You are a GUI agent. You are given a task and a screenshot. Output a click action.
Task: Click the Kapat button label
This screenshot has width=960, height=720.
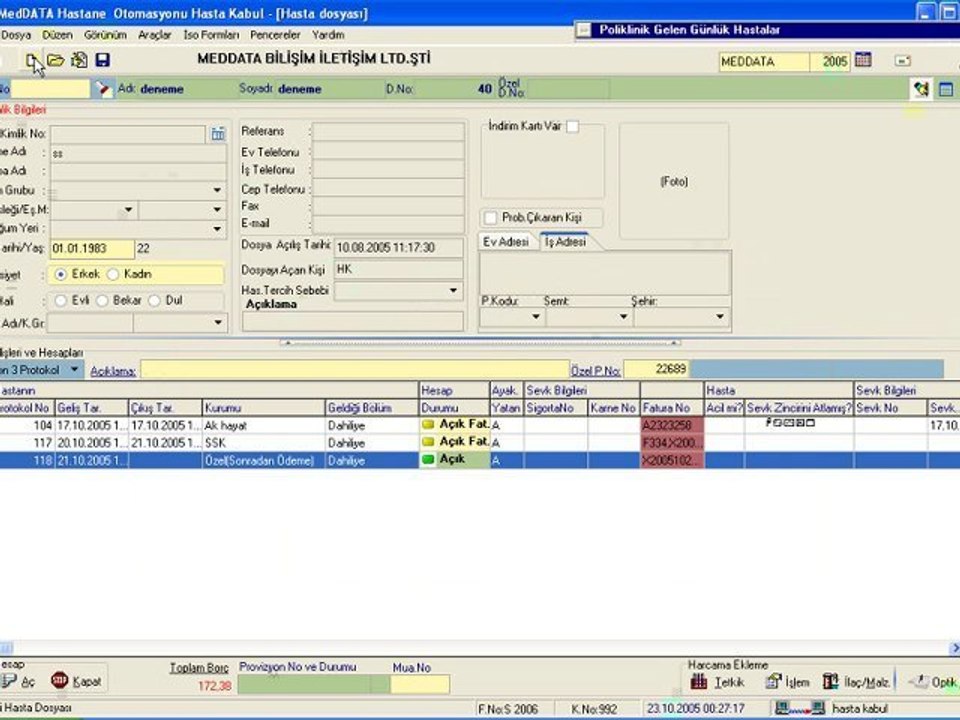pos(87,681)
